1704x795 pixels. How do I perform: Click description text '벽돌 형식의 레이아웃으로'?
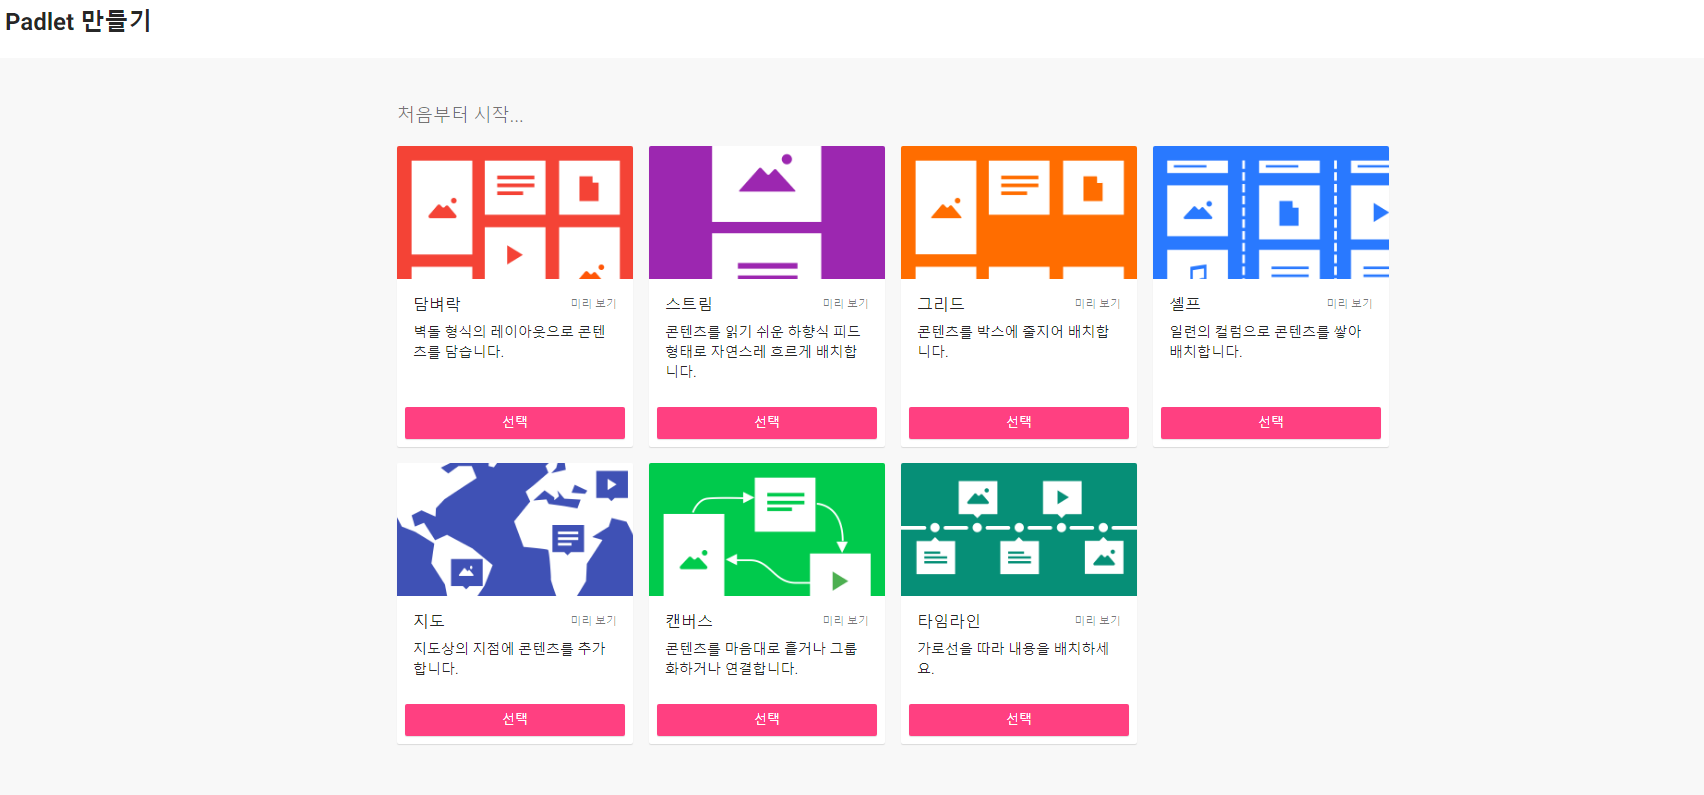493,331
